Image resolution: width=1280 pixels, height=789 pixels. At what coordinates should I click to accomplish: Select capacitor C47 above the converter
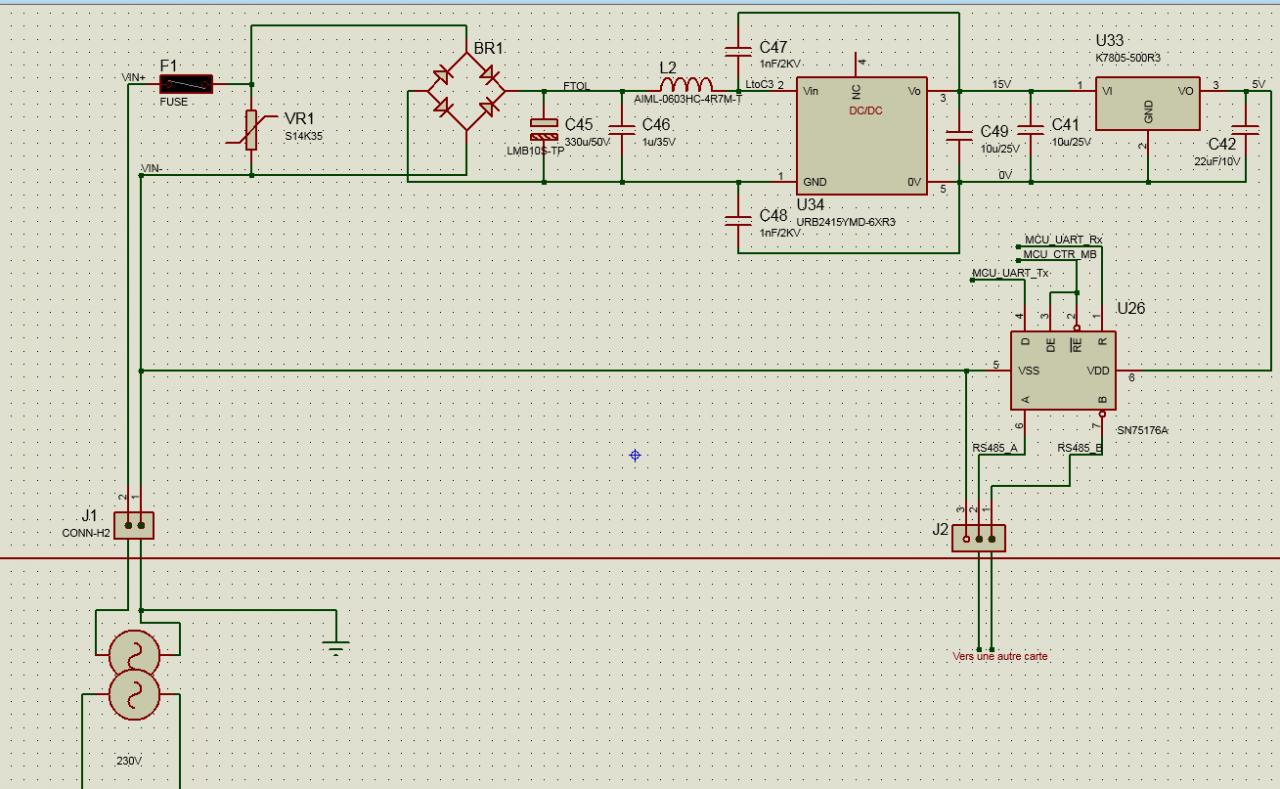click(x=738, y=48)
